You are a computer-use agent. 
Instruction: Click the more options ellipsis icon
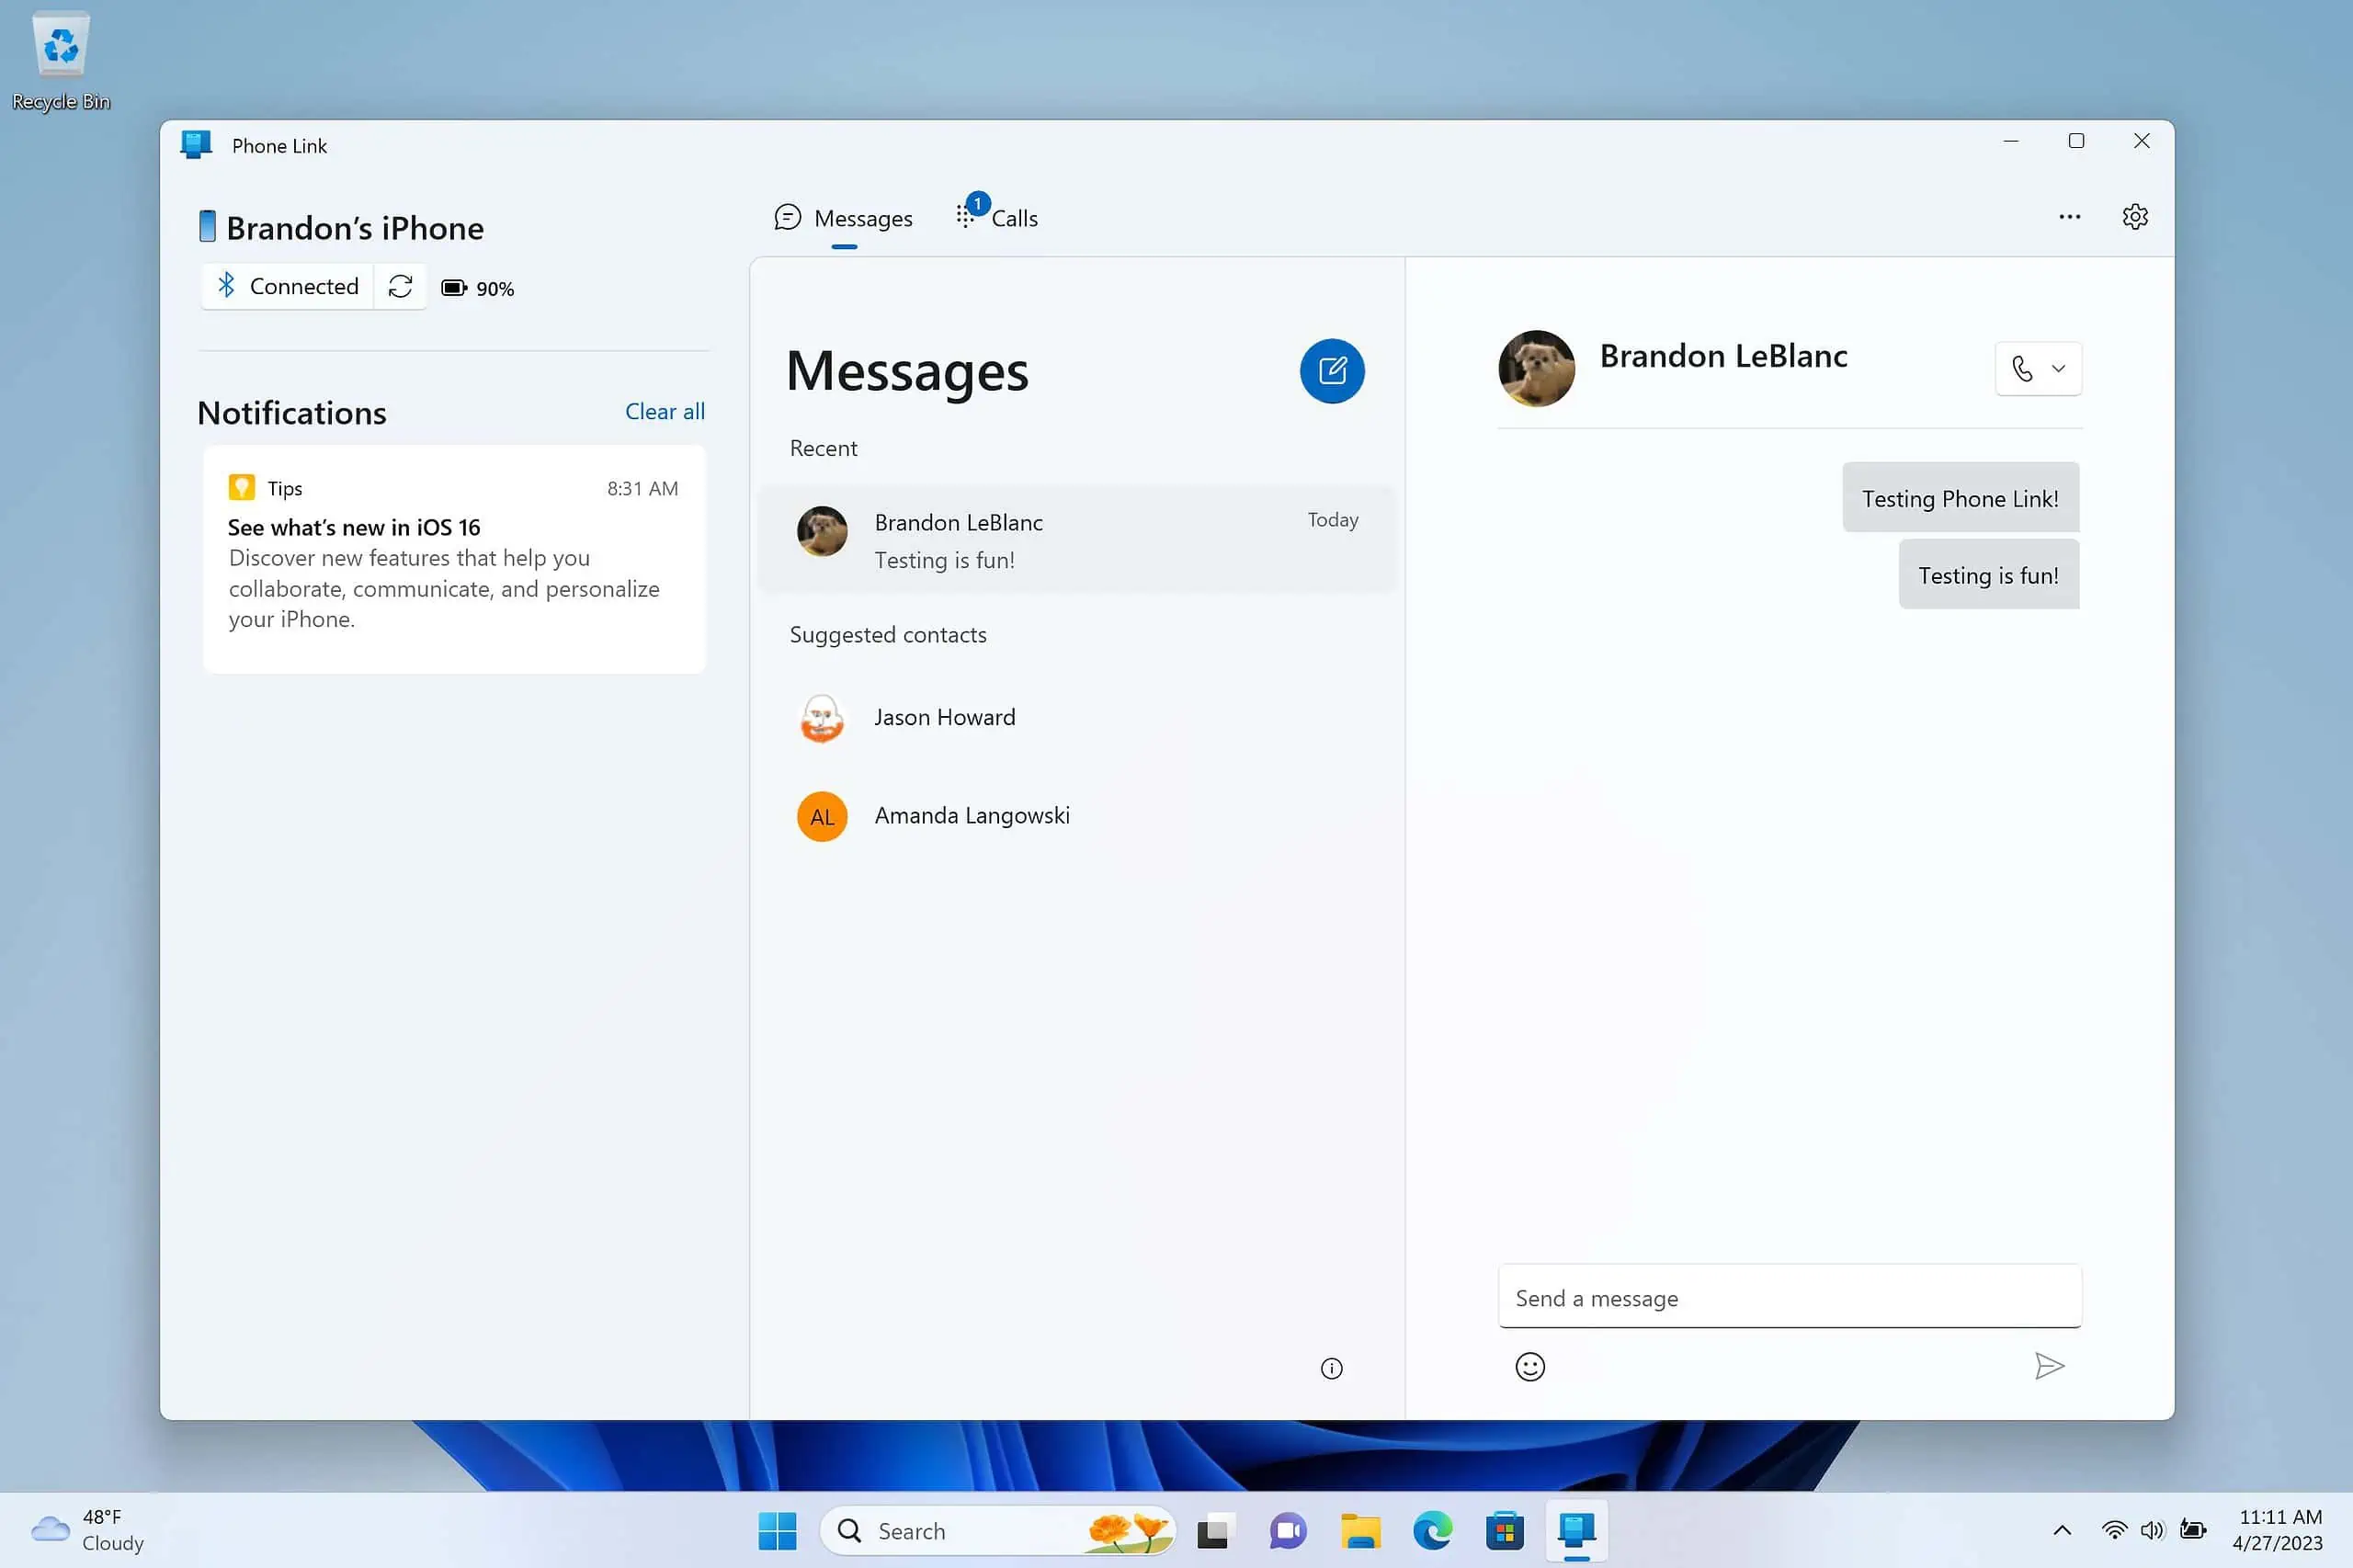click(x=2070, y=217)
